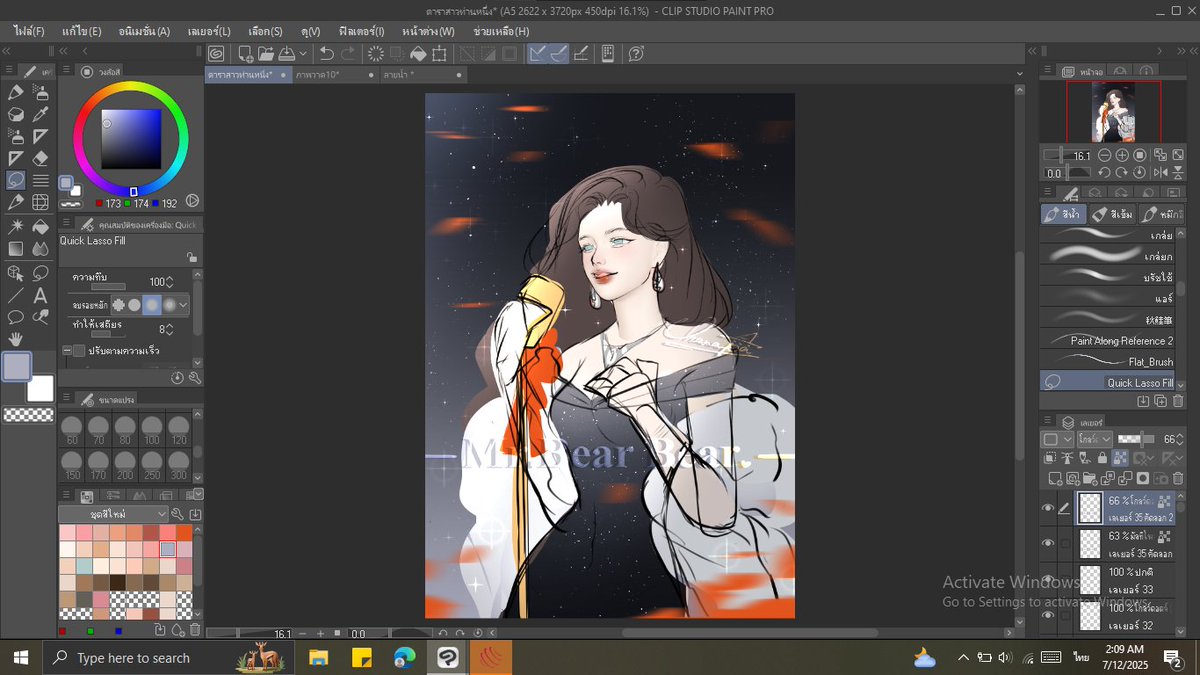The height and width of the screenshot is (675, 1200).
Task: Open the โกลว์ blending mode dropdown
Action: [1095, 438]
